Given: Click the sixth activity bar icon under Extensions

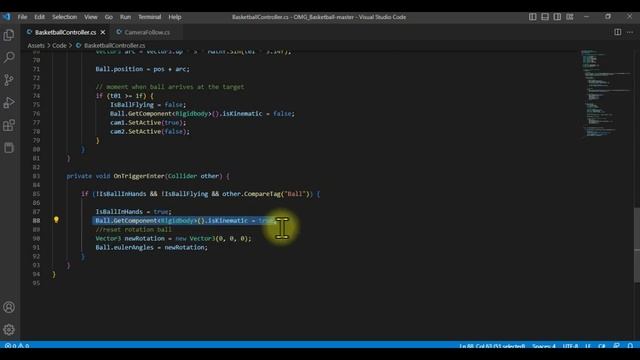Looking at the screenshot, I should click(x=9, y=147).
